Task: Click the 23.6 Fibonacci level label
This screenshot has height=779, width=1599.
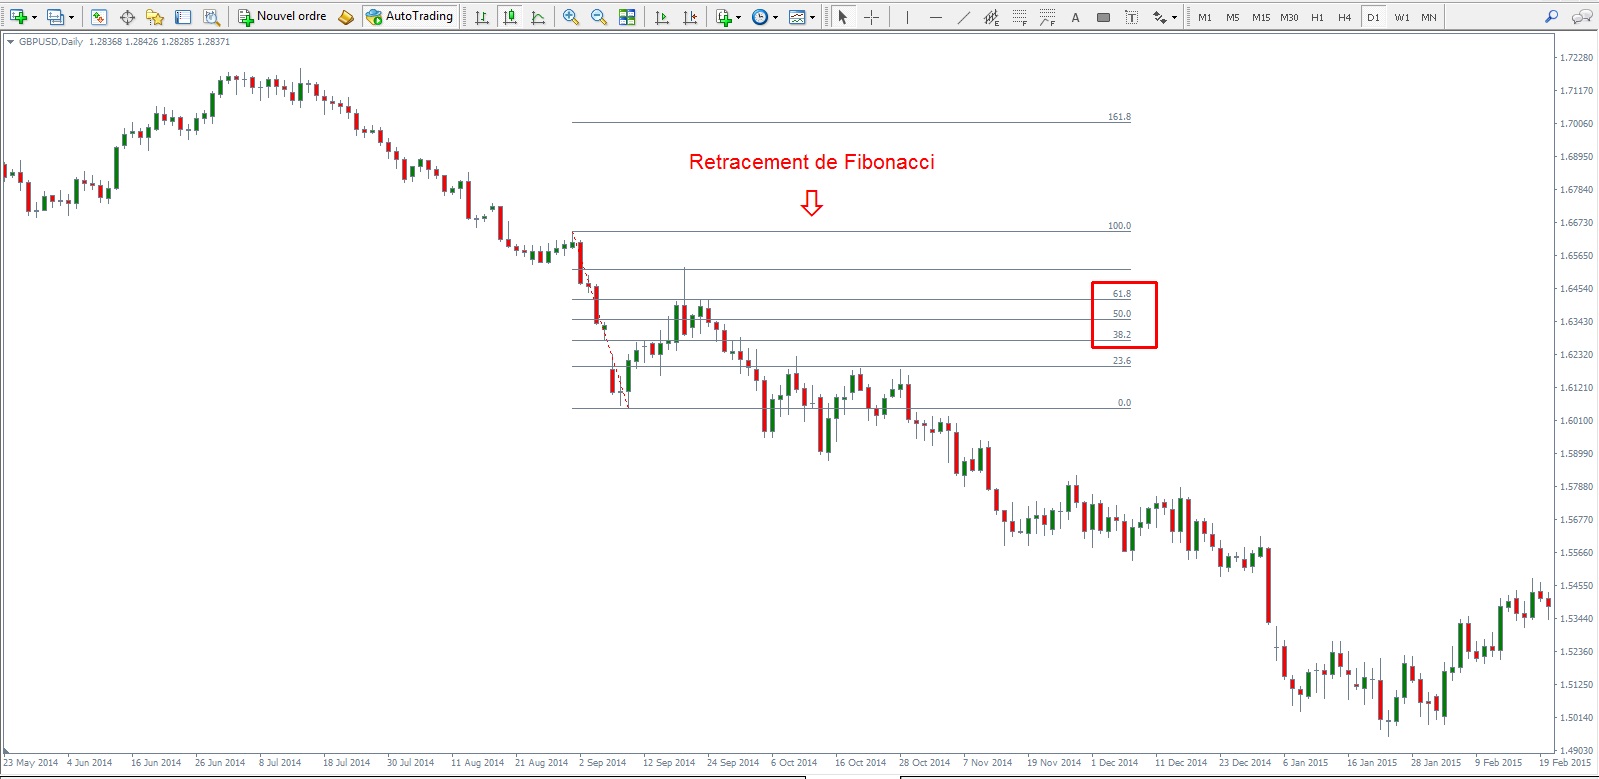Action: coord(1122,361)
